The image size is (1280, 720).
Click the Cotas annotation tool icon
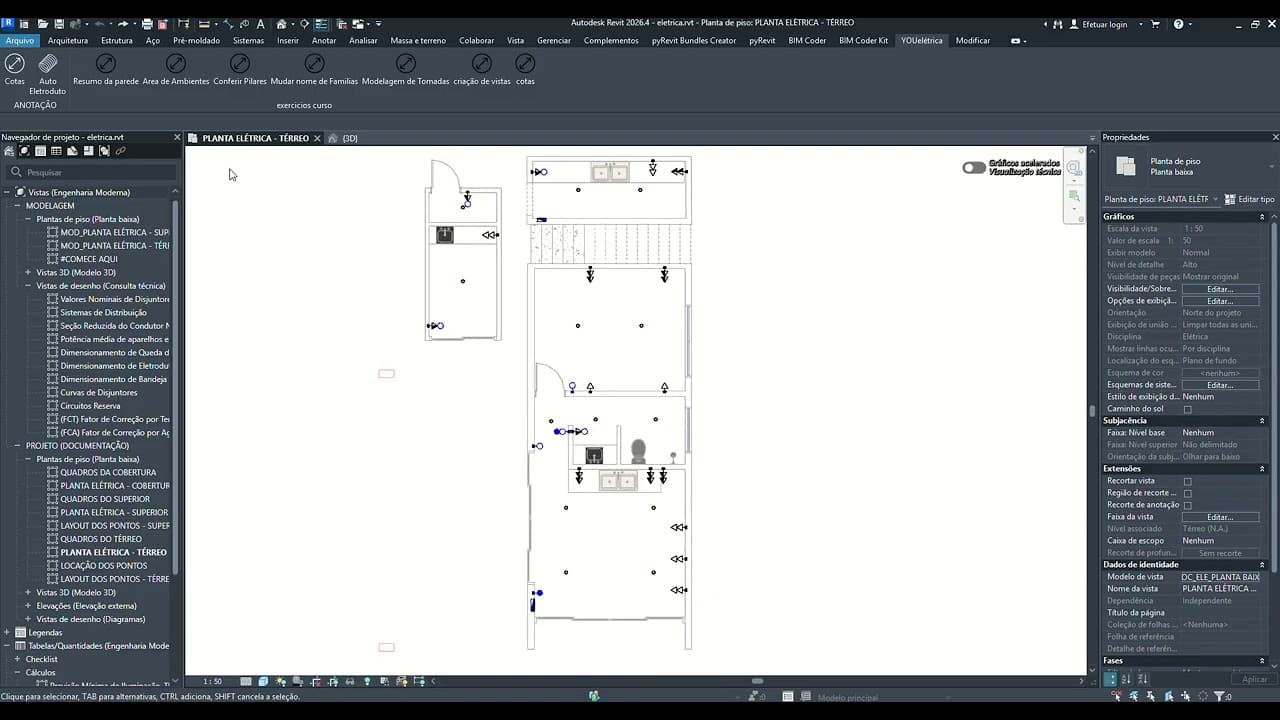(14, 64)
